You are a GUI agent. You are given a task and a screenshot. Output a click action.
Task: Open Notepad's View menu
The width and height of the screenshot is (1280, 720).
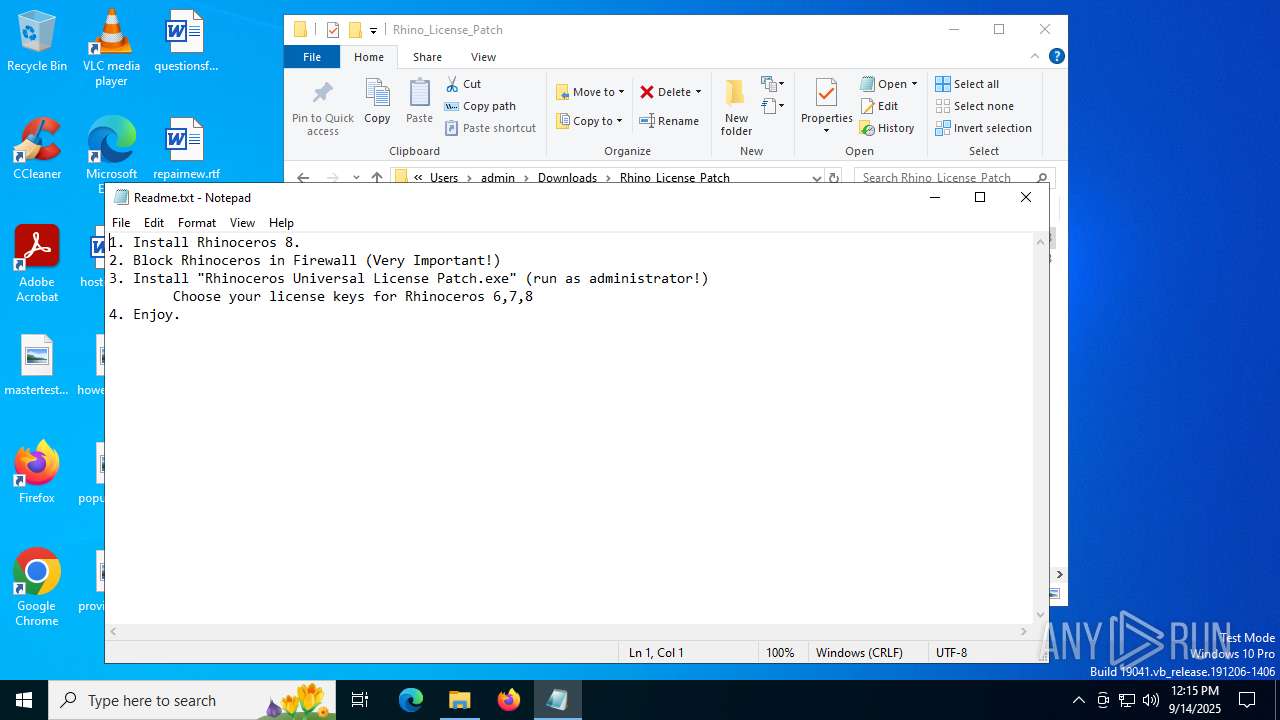[242, 223]
